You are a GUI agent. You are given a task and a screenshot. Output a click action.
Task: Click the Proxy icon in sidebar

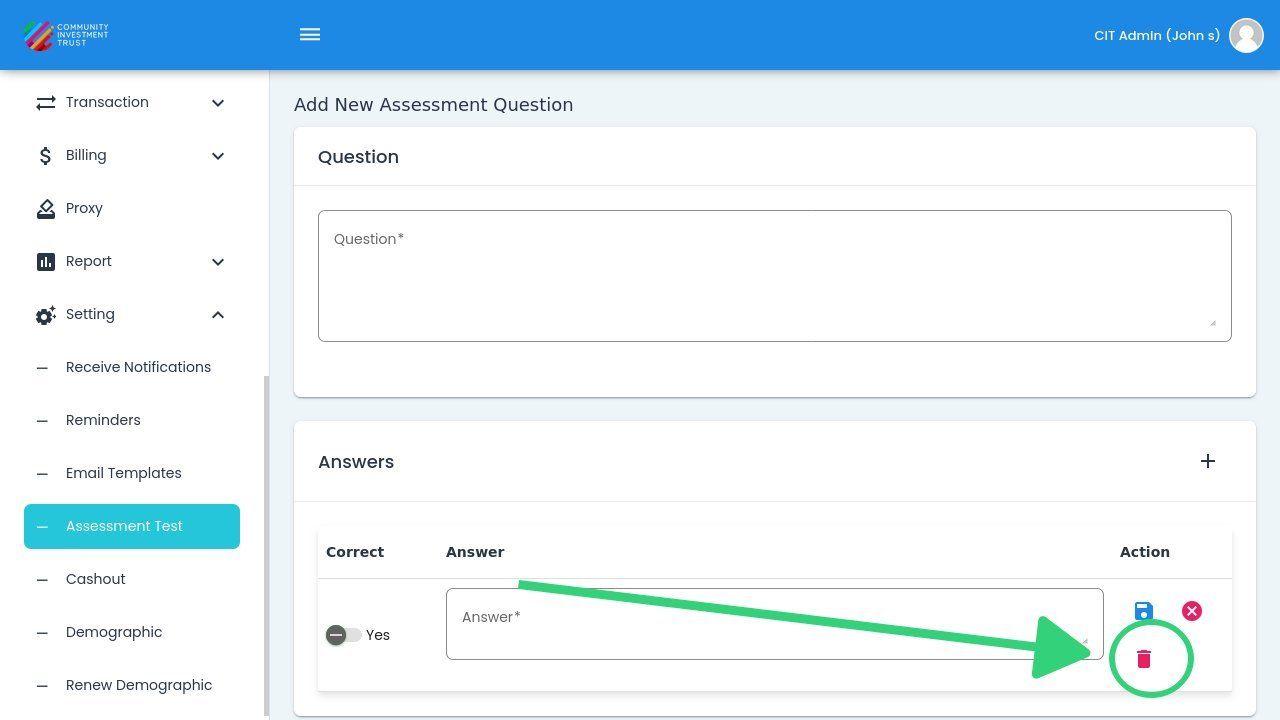[x=46, y=208]
